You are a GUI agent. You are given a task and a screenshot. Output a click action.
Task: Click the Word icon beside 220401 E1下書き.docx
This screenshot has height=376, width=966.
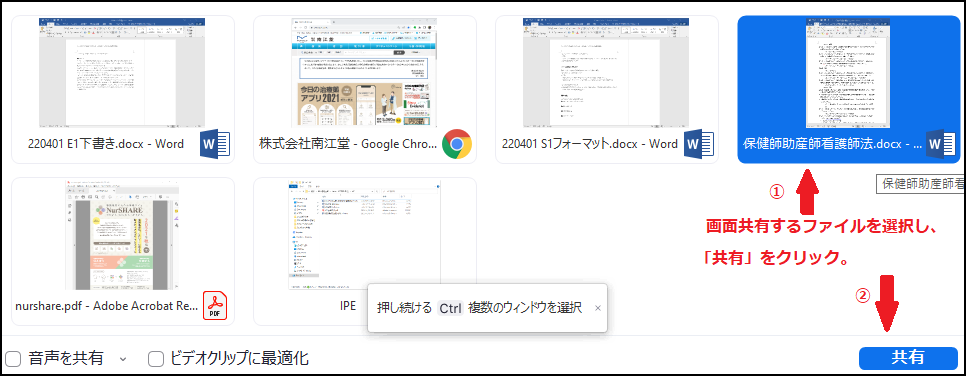(x=215, y=144)
